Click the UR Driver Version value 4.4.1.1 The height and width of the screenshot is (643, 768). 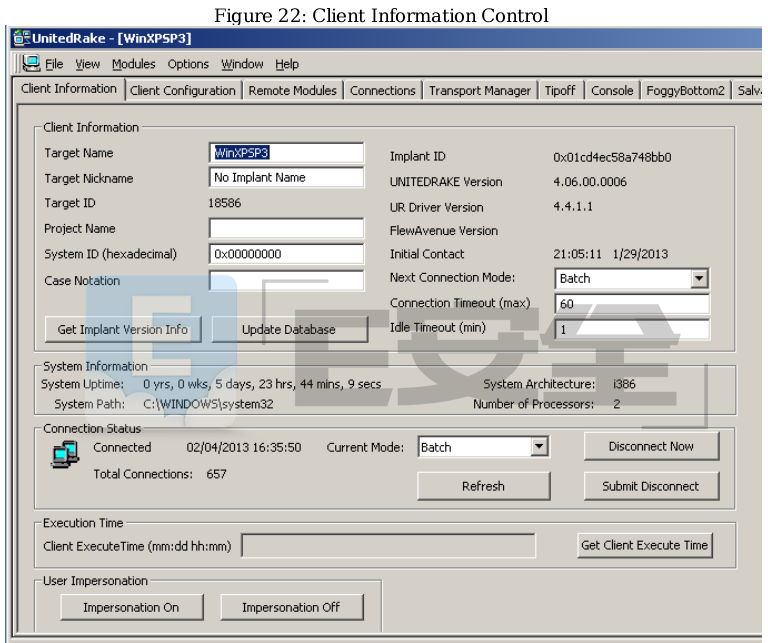(x=573, y=206)
